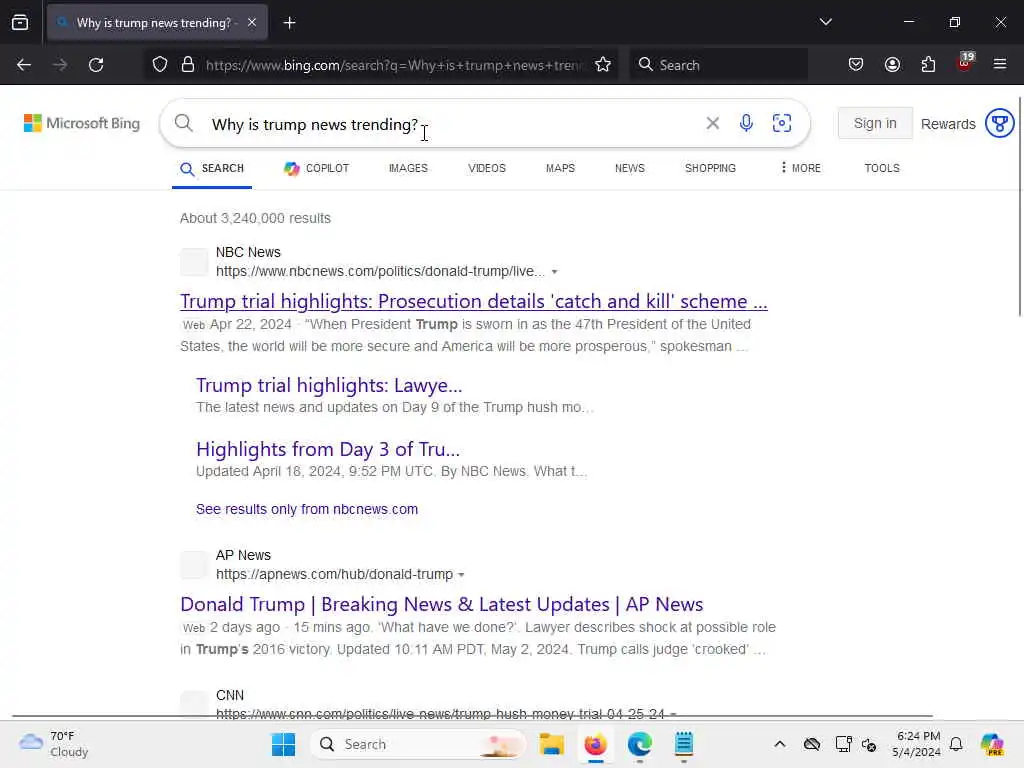Close the 'Why is trump news trending?' tab
Image resolution: width=1024 pixels, height=768 pixels.
(x=252, y=23)
